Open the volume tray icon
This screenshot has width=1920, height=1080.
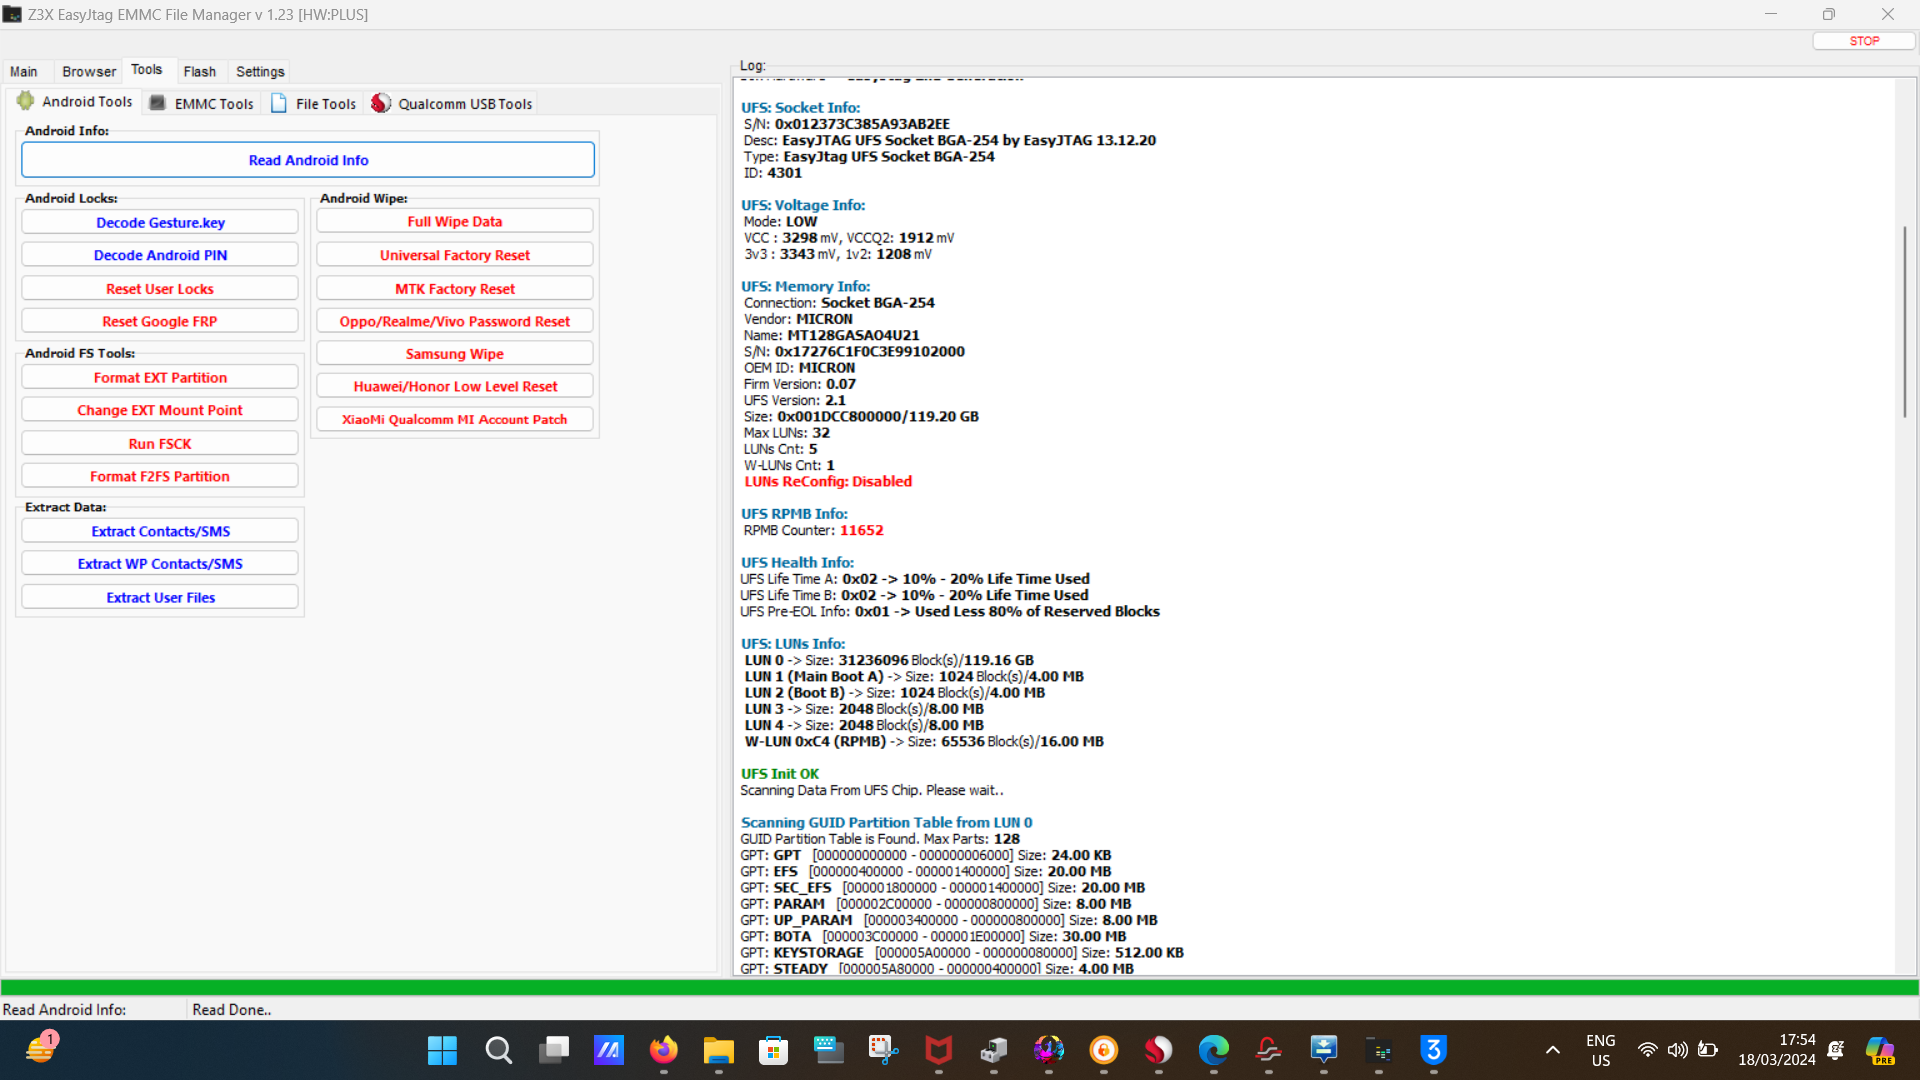[1677, 1050]
